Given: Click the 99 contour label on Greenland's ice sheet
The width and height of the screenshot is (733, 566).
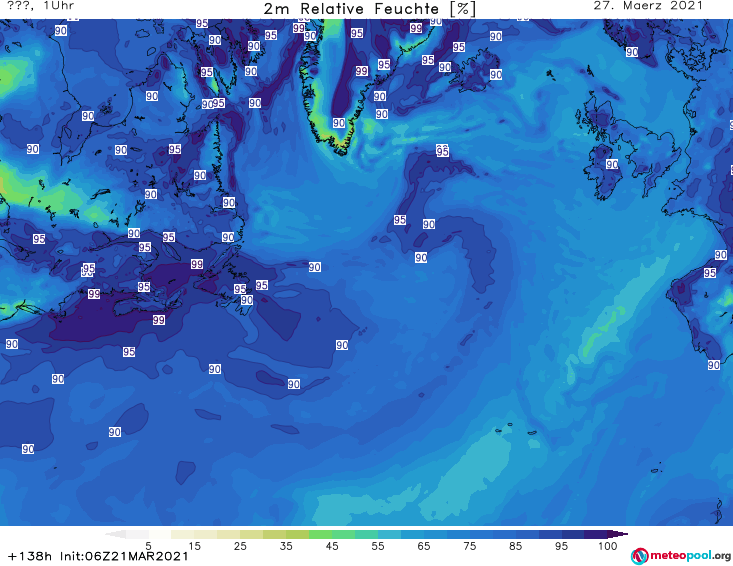Looking at the screenshot, I should (361, 71).
